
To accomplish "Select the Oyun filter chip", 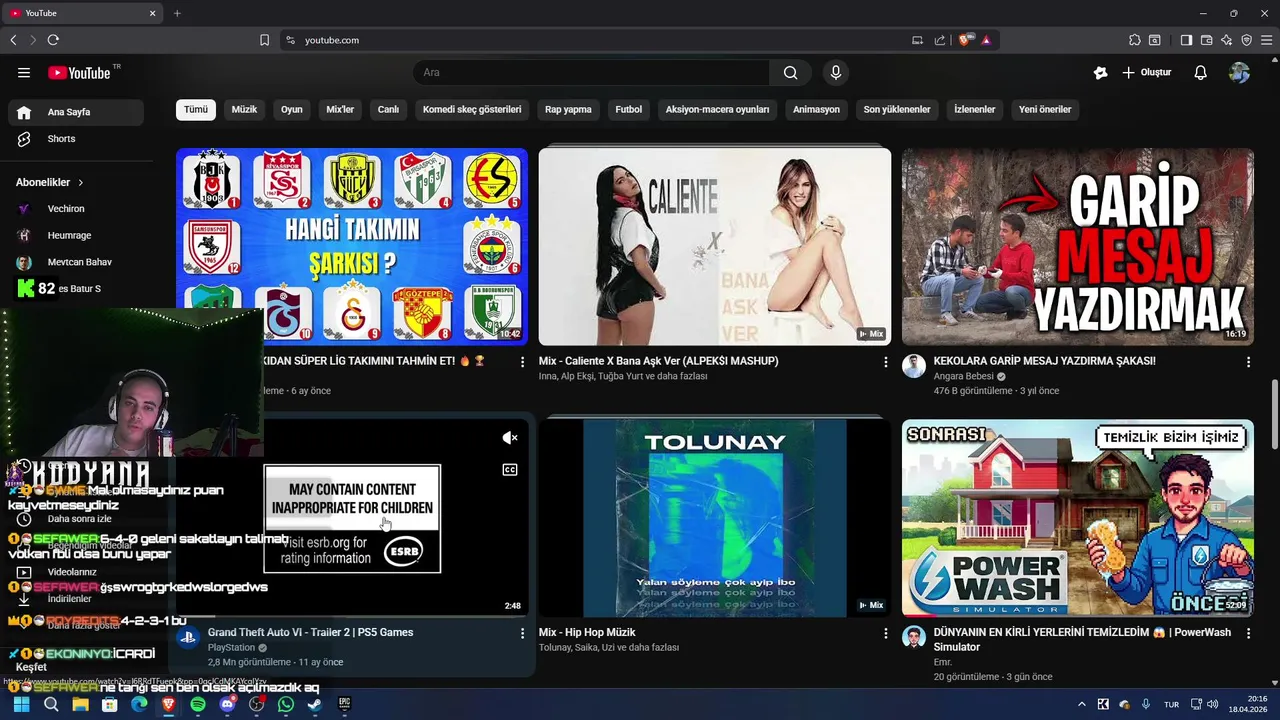I will (x=292, y=110).
